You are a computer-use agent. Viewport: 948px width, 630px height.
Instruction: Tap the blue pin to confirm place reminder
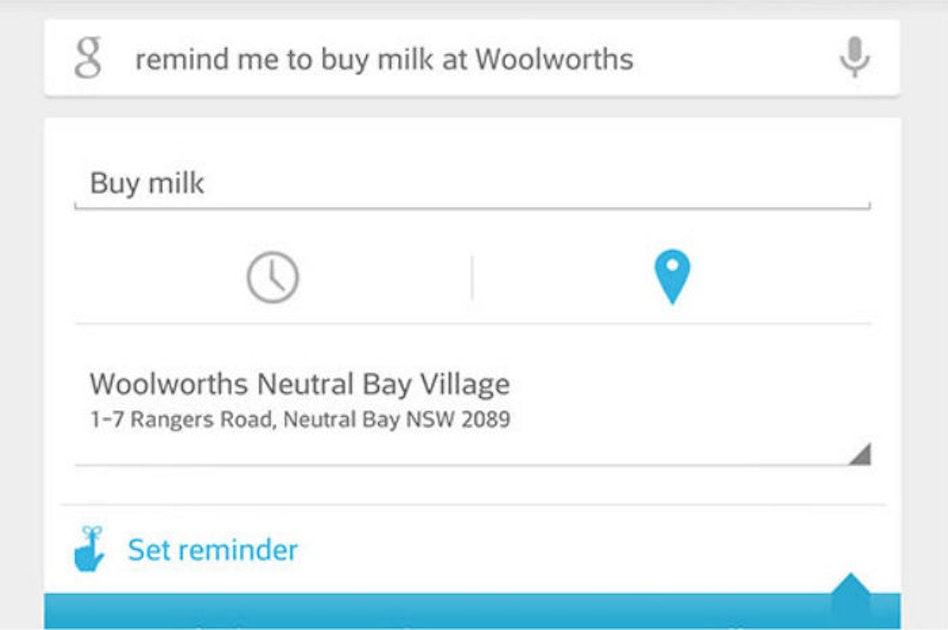[673, 273]
